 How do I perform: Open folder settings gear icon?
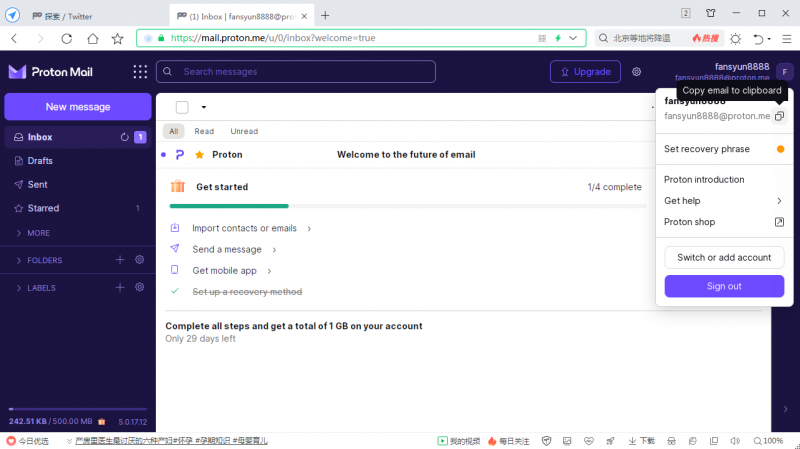click(139, 260)
